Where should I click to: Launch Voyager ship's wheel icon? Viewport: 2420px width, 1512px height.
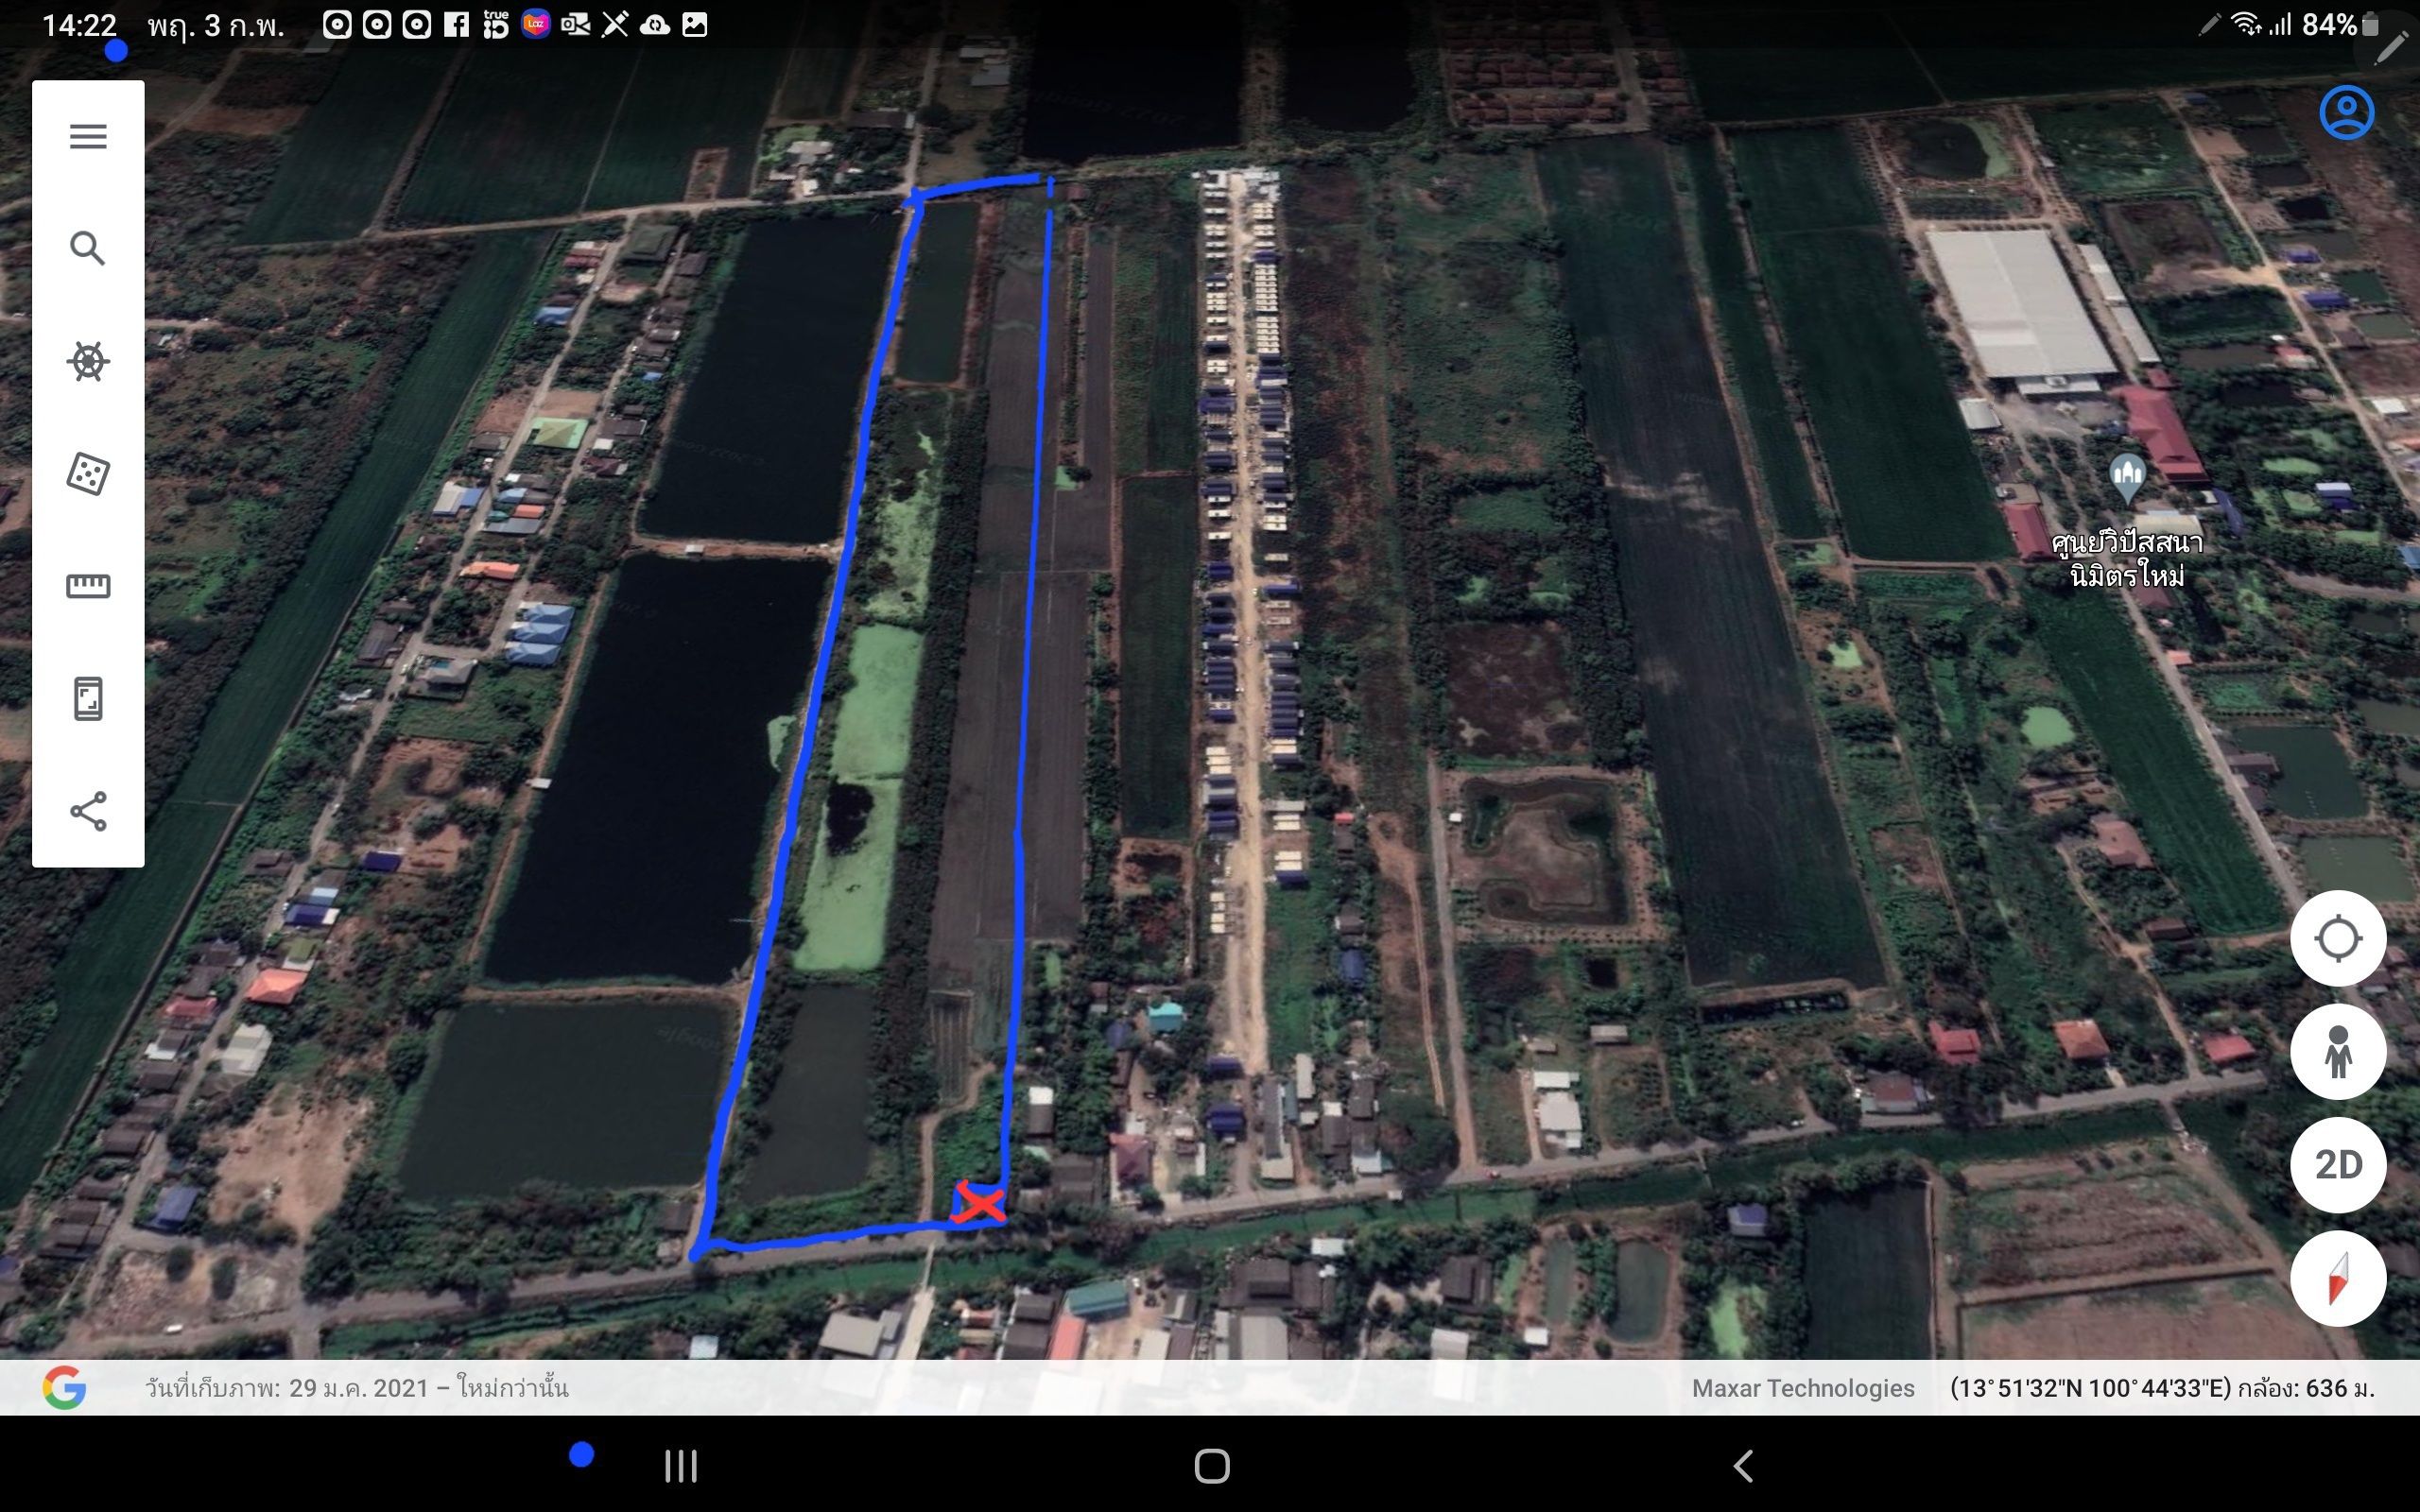(x=88, y=361)
